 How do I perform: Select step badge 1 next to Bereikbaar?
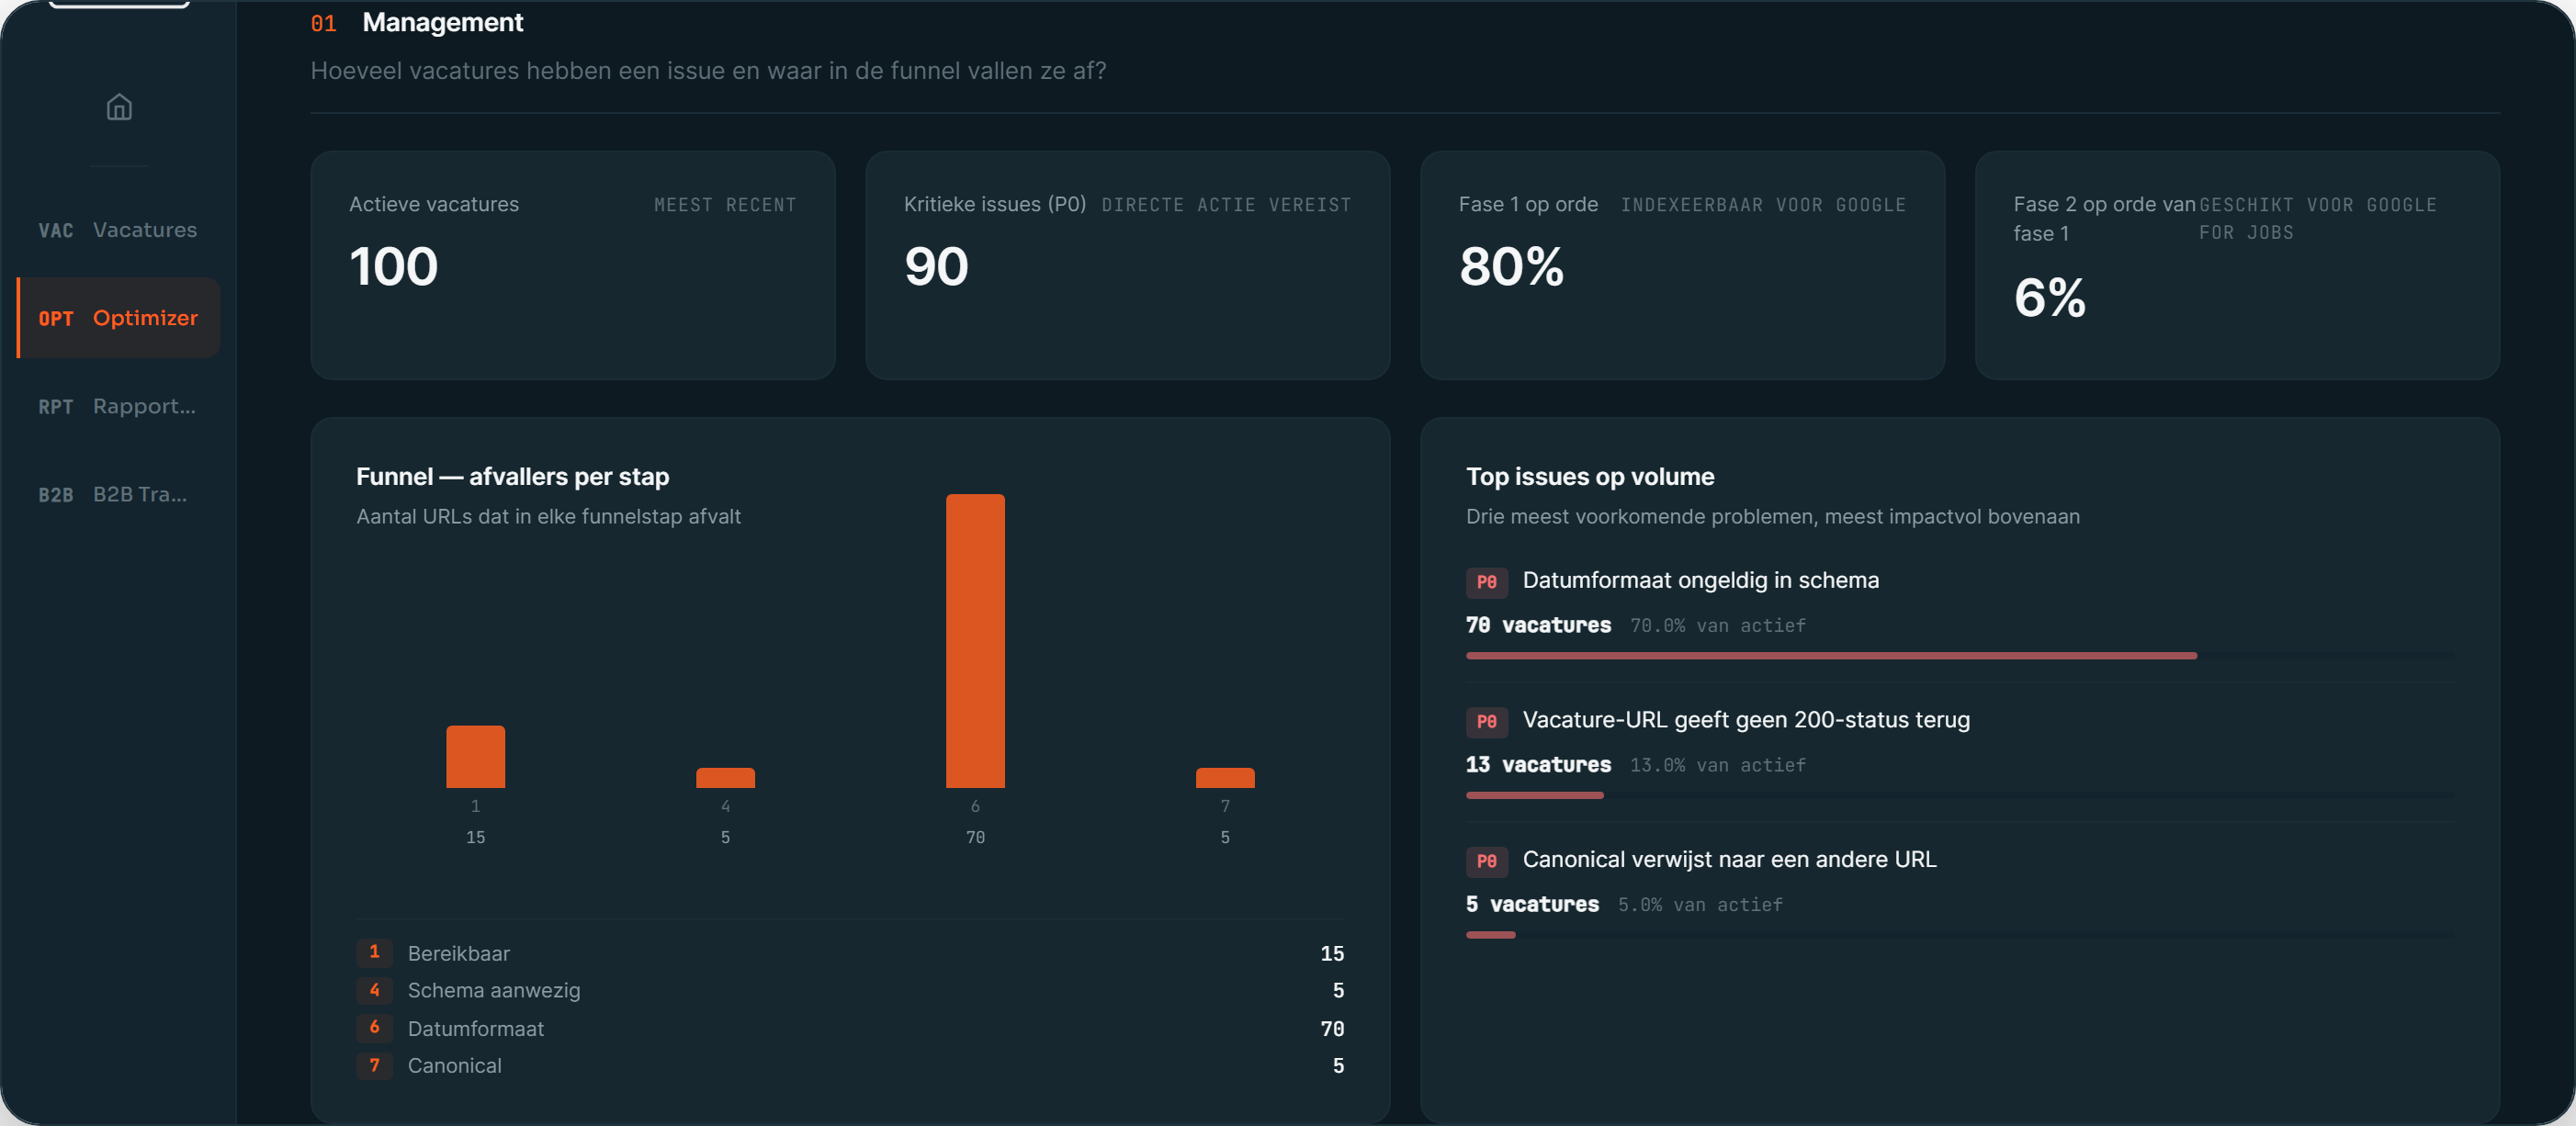[x=374, y=952]
